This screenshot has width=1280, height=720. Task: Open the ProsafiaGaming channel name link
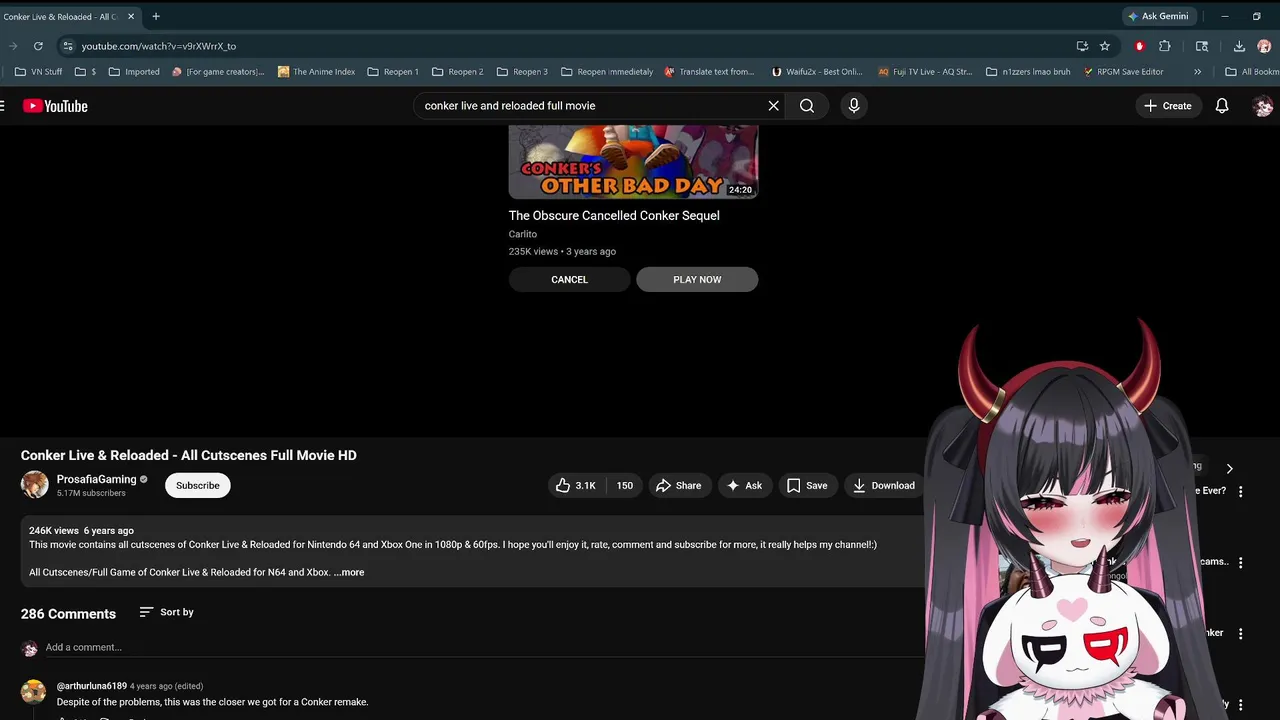point(96,479)
